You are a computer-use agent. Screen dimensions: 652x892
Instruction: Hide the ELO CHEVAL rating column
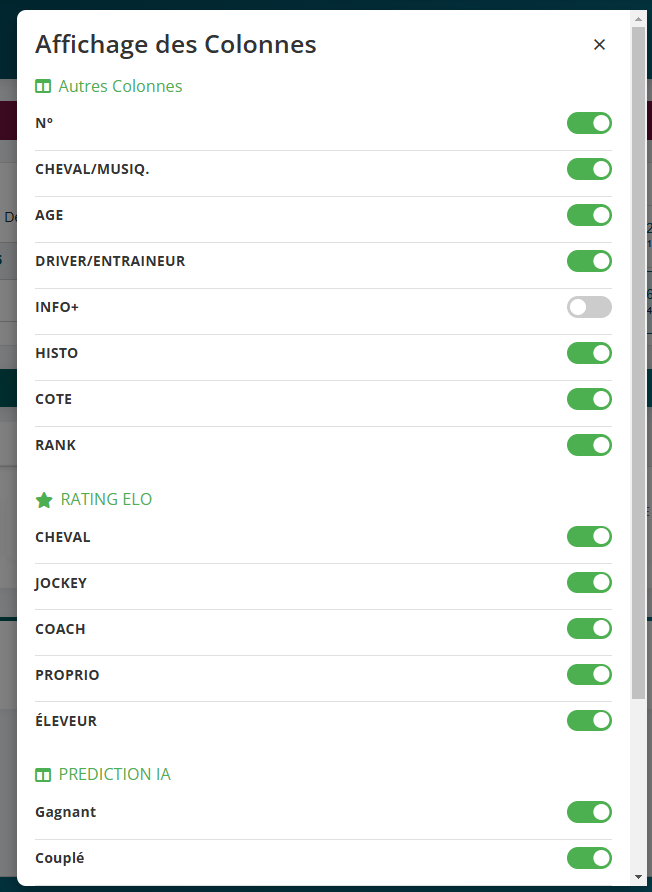(x=589, y=537)
